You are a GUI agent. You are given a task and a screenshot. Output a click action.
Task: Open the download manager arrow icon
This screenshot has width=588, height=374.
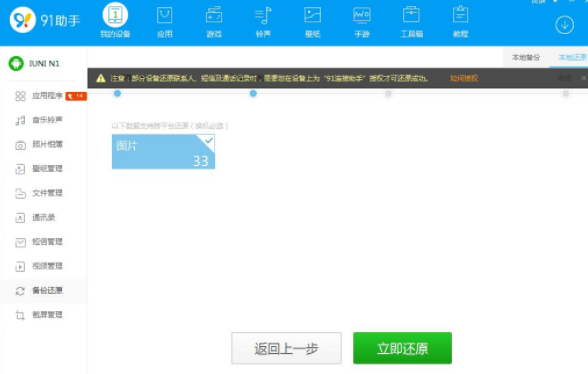[564, 25]
